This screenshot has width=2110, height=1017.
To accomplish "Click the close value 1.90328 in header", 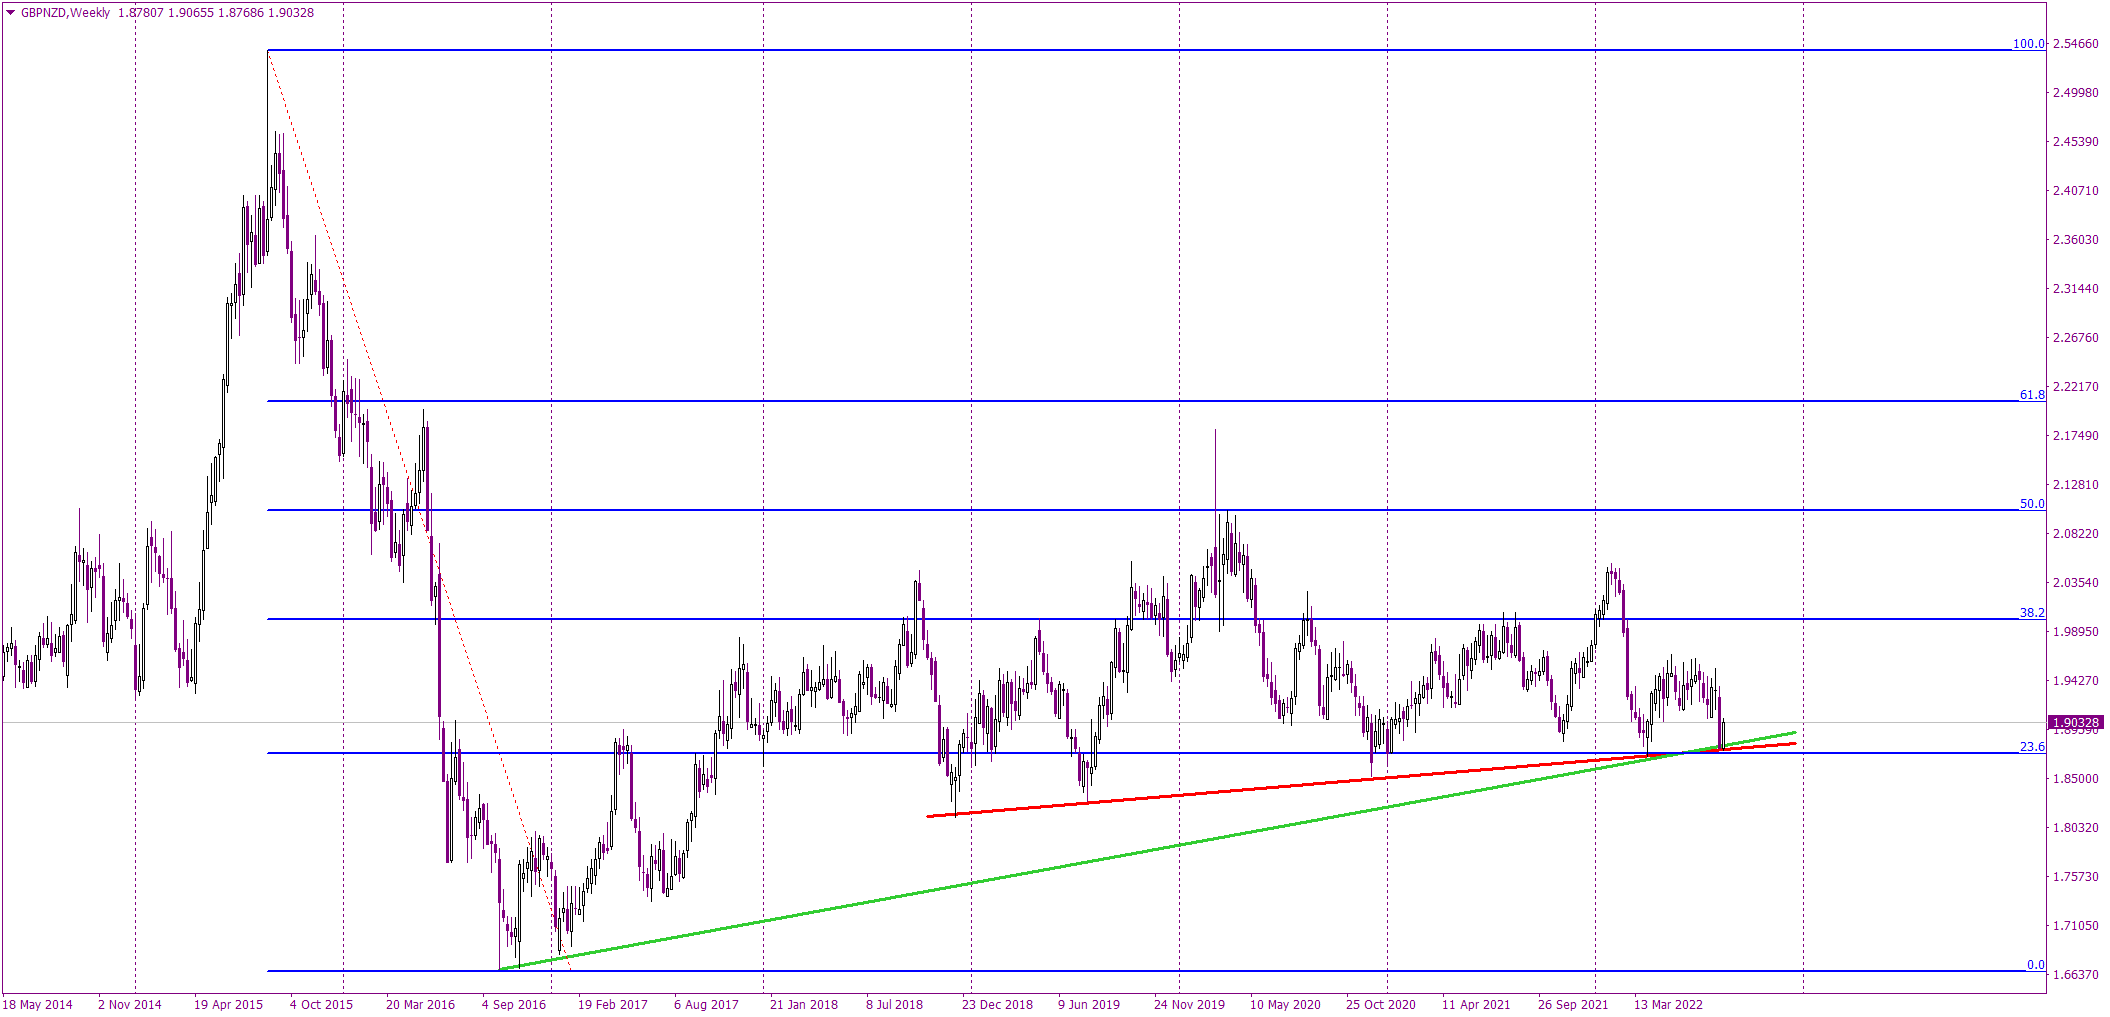I will tap(291, 13).
